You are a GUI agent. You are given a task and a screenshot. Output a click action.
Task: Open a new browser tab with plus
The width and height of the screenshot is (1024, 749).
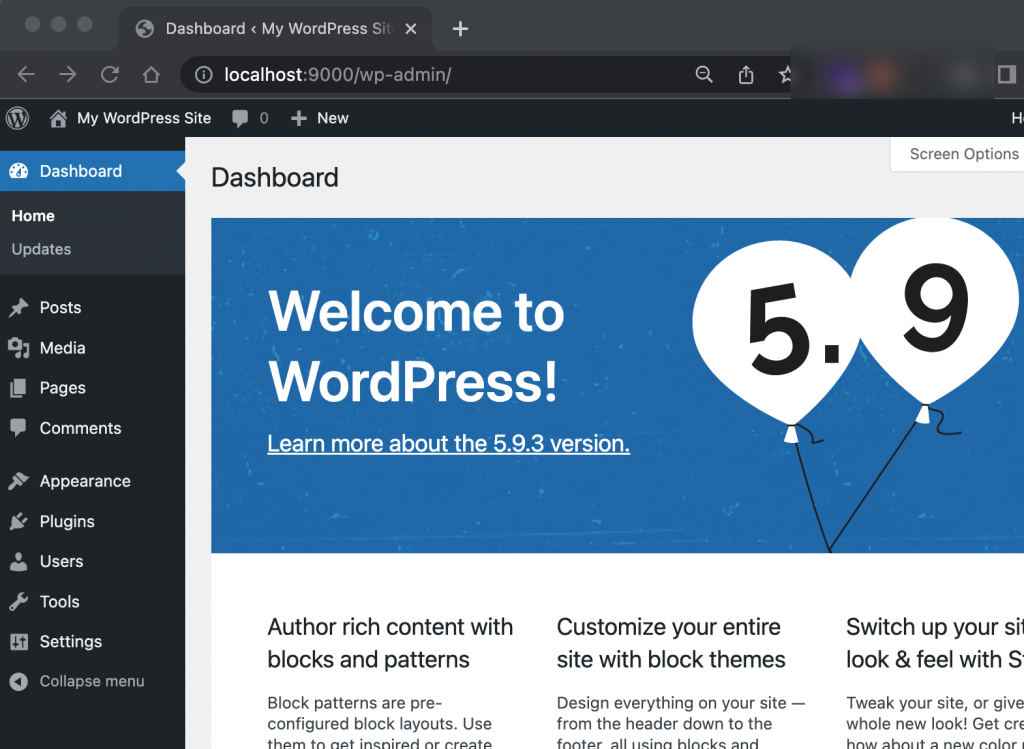pos(460,29)
